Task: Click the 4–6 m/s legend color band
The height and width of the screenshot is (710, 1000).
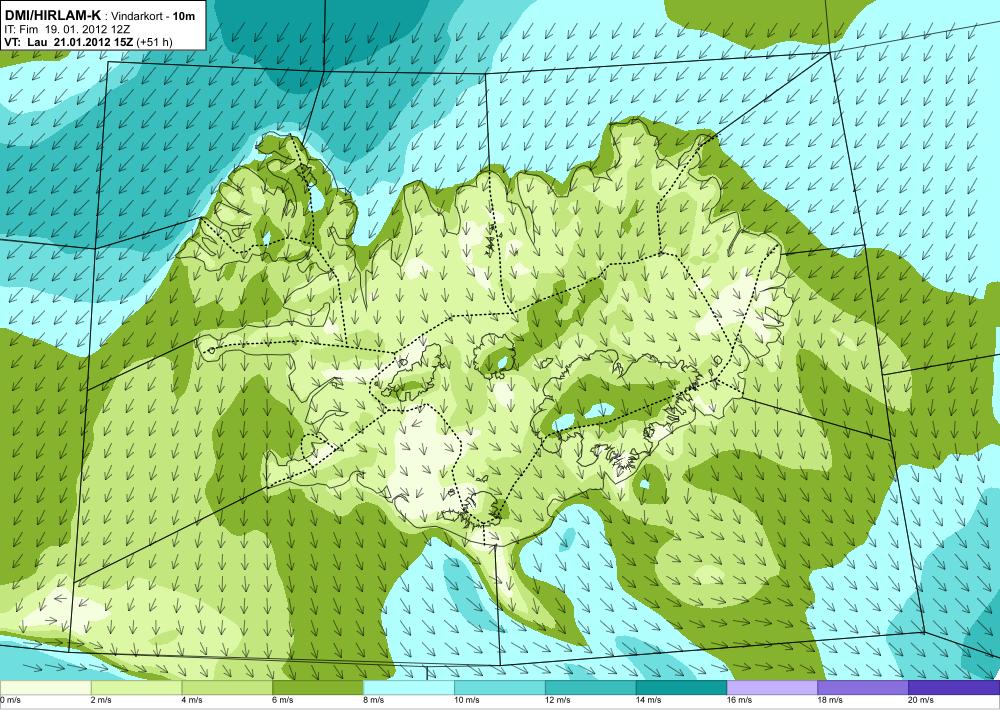Action: tap(227, 688)
